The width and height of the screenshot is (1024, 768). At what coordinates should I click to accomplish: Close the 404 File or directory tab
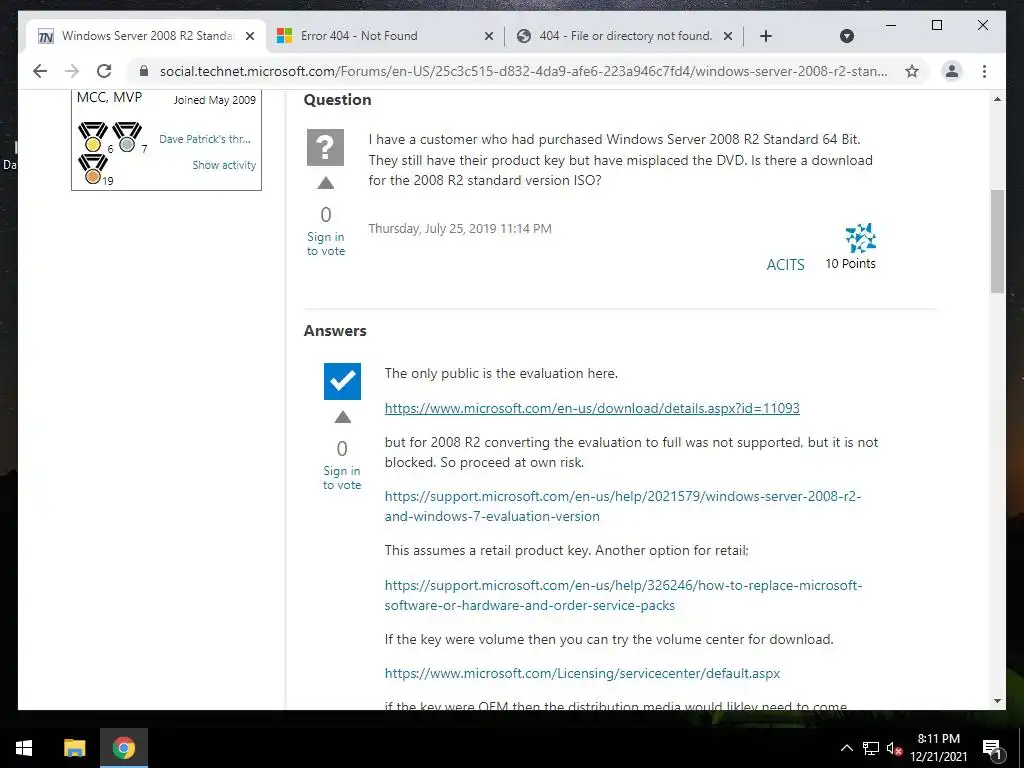pos(728,36)
